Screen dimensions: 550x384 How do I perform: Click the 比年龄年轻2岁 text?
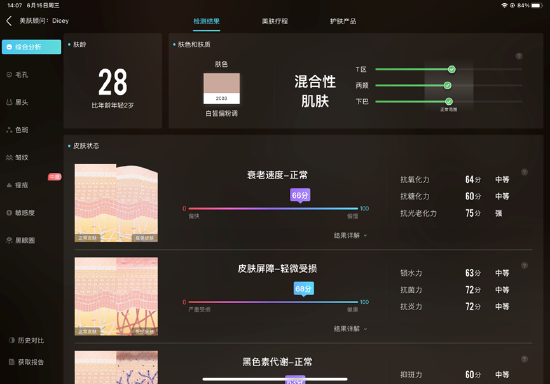pyautogui.click(x=113, y=105)
